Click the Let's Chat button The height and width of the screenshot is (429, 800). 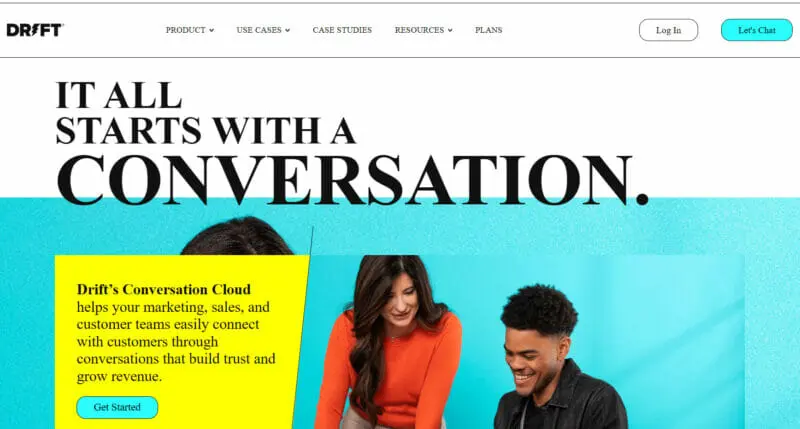click(757, 30)
